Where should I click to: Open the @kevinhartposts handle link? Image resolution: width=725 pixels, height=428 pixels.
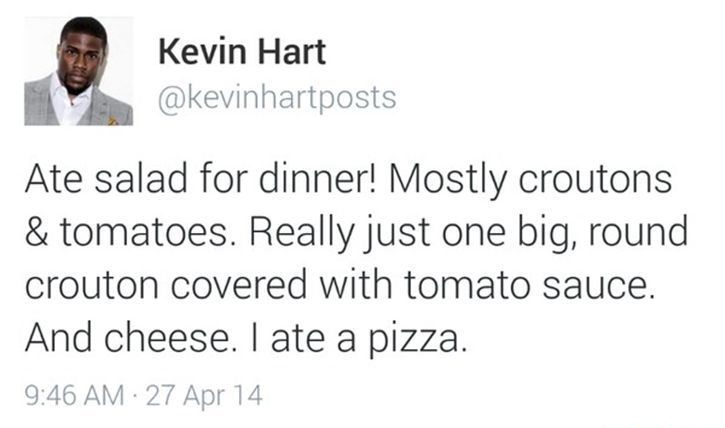click(277, 97)
